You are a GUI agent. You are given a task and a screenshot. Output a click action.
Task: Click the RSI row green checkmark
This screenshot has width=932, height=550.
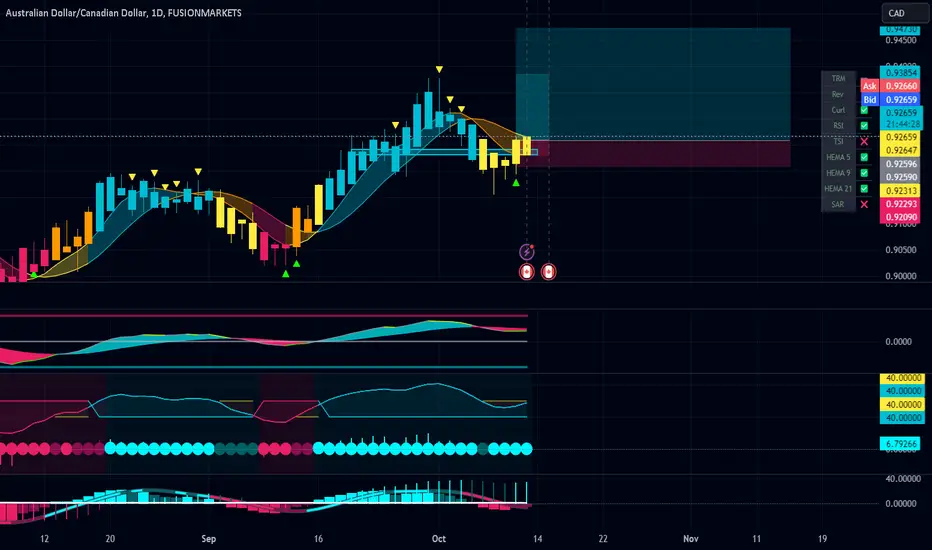[864, 125]
